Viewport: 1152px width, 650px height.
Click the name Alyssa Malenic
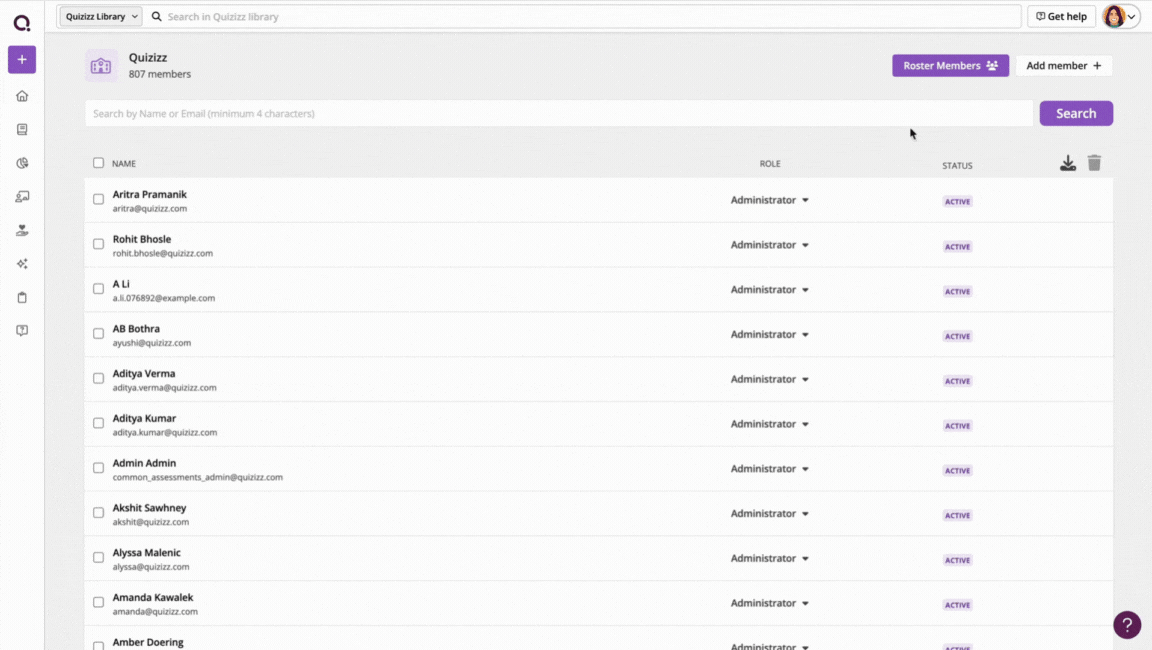146,552
